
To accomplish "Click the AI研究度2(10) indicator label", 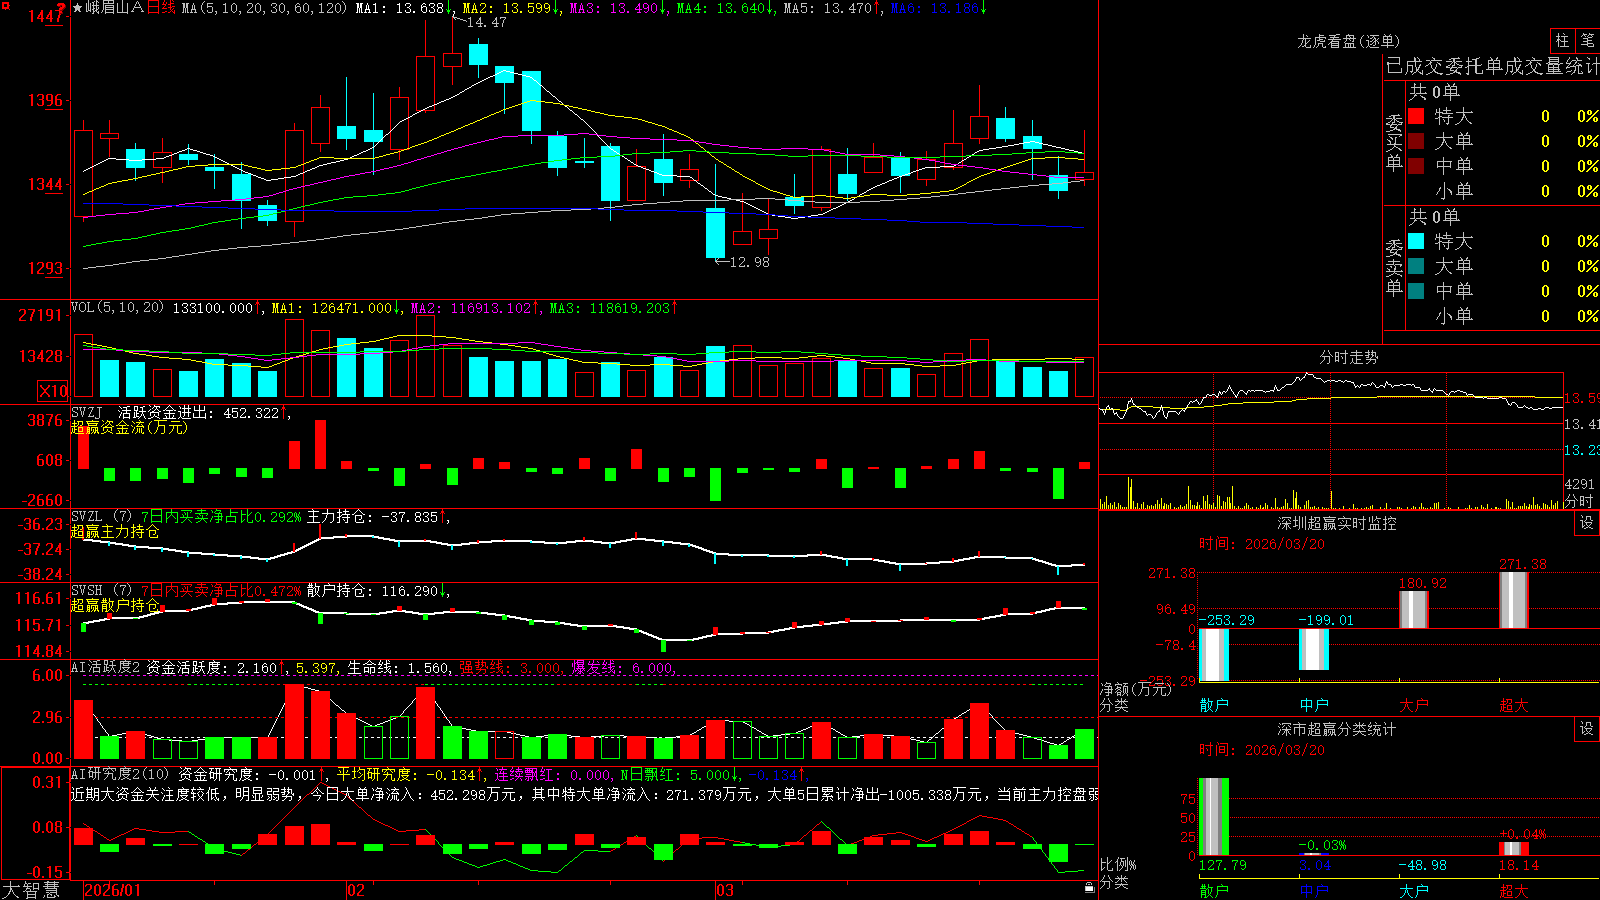I will pos(120,774).
